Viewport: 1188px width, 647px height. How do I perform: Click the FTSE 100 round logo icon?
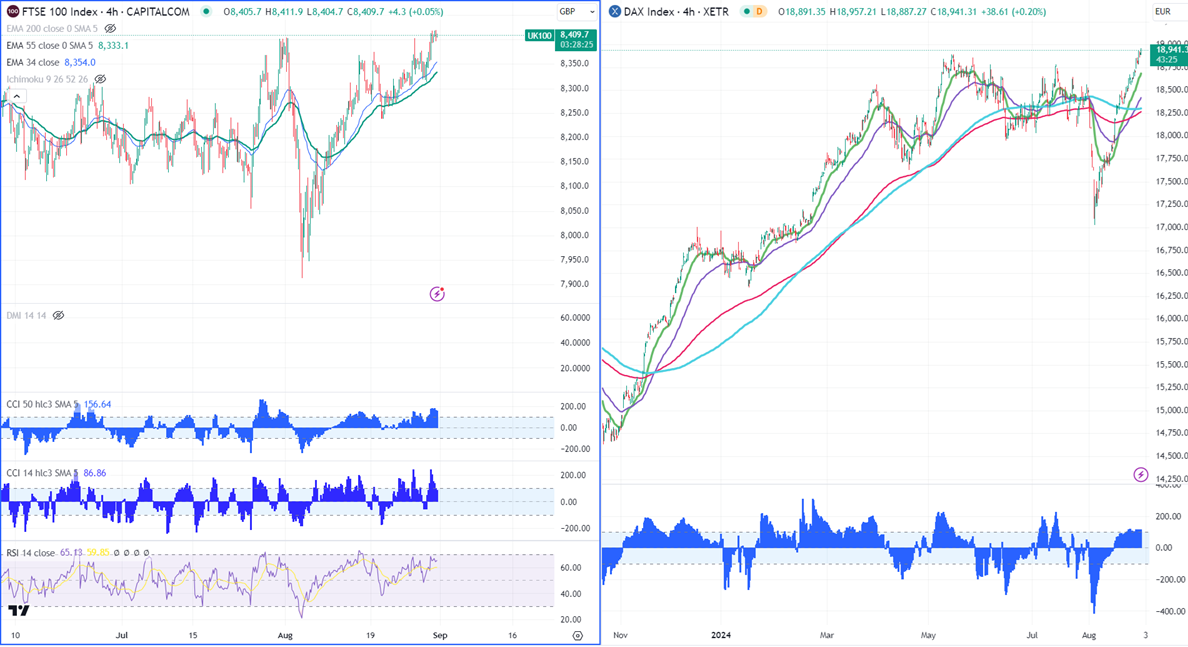(x=12, y=11)
